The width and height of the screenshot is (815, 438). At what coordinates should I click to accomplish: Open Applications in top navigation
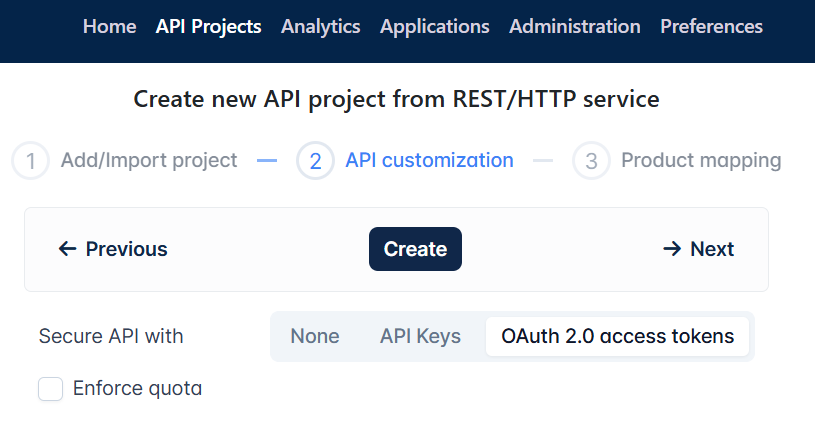(435, 26)
